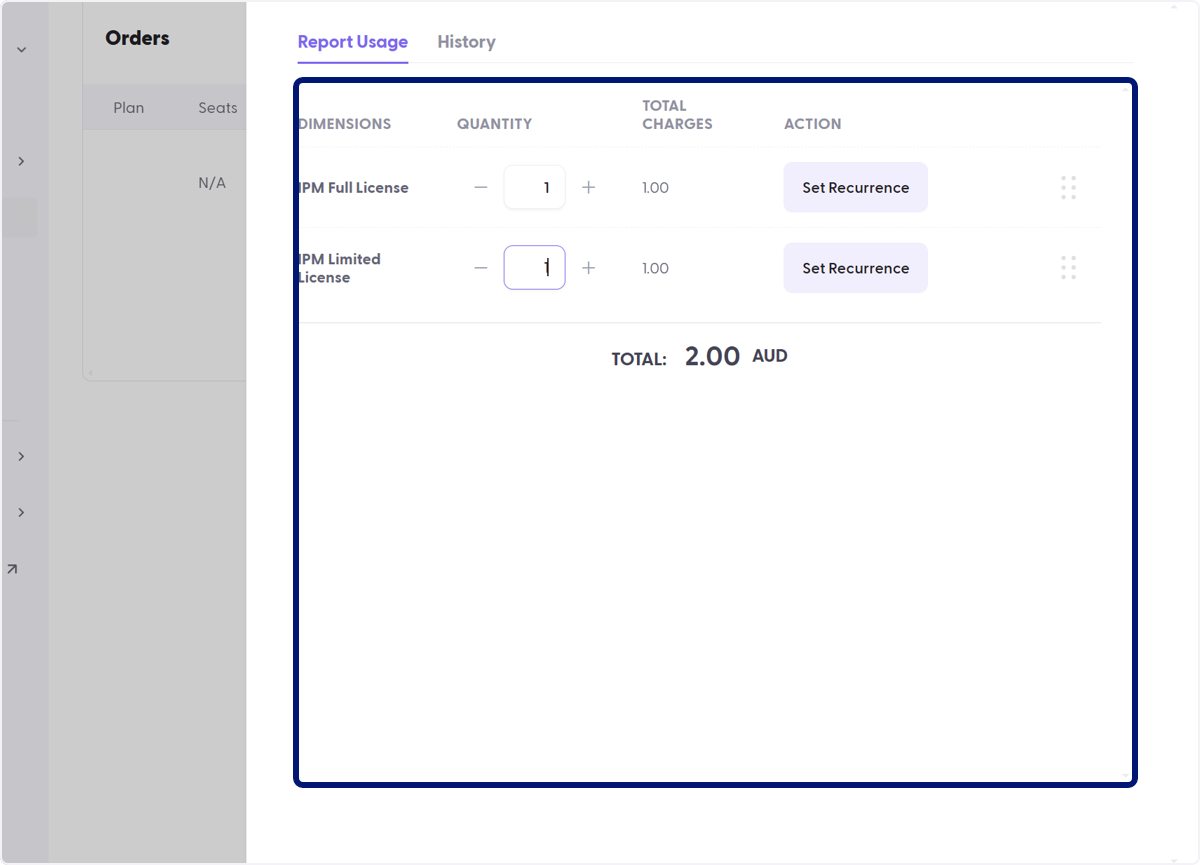Screen dimensions: 1200x865
Task: Decrease quantity for PM Limited License
Action: point(481,268)
